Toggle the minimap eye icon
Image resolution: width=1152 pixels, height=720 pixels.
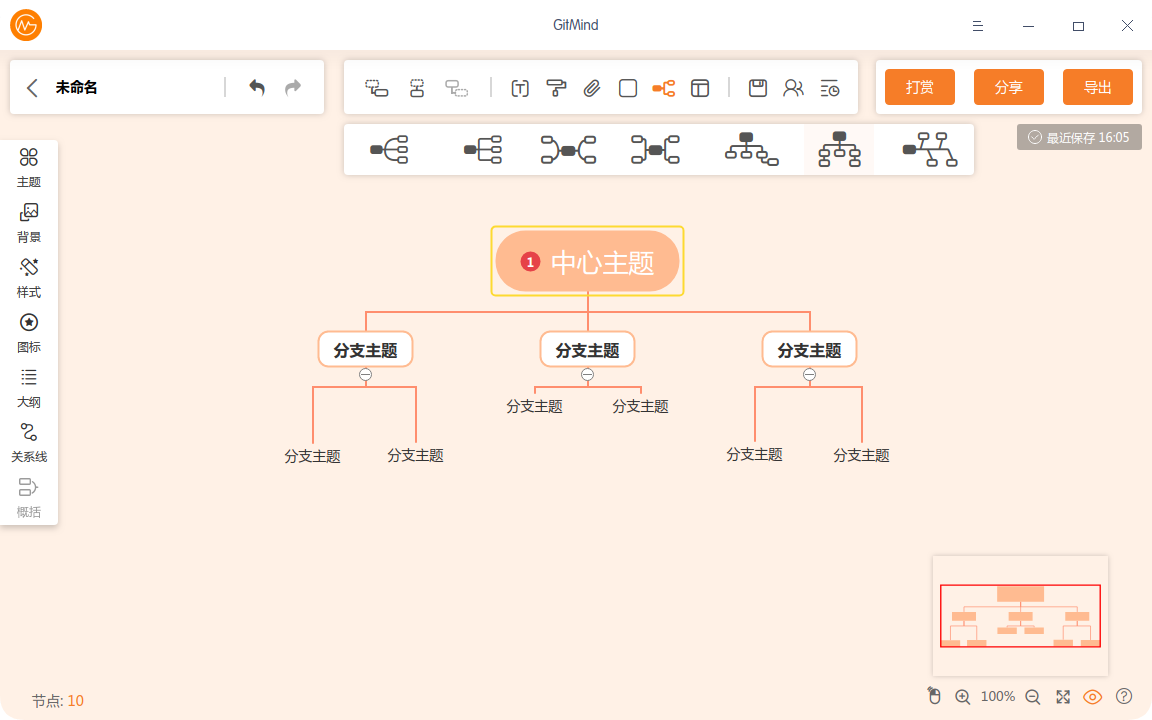[1093, 697]
